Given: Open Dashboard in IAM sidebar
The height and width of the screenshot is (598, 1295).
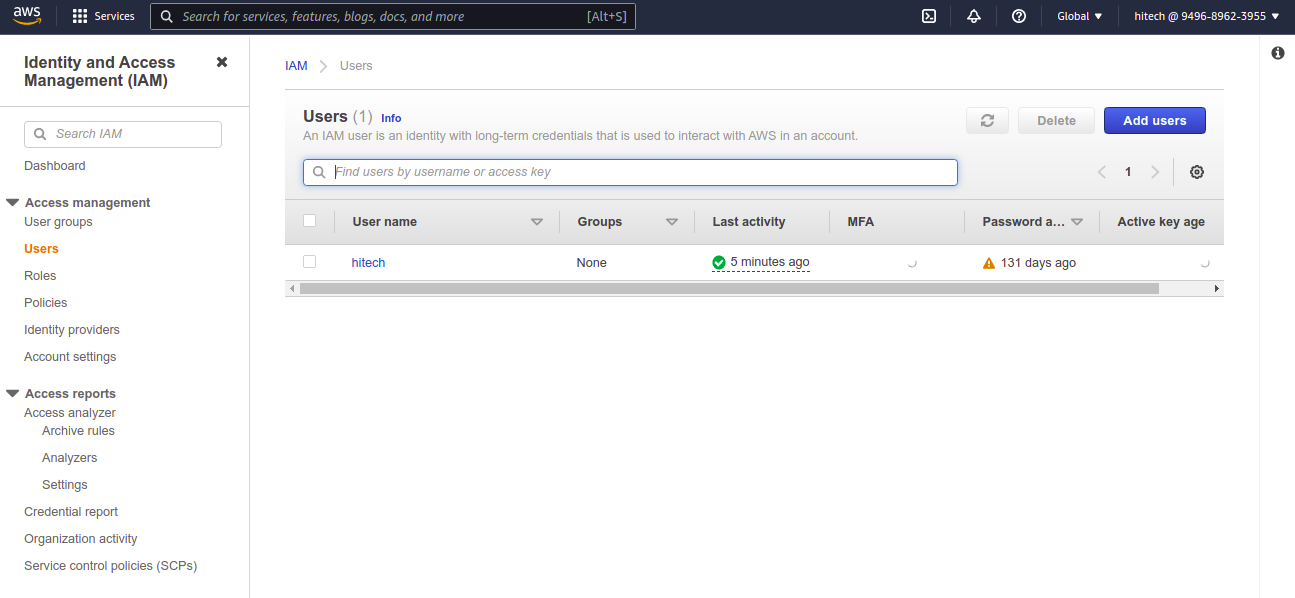Looking at the screenshot, I should point(55,166).
